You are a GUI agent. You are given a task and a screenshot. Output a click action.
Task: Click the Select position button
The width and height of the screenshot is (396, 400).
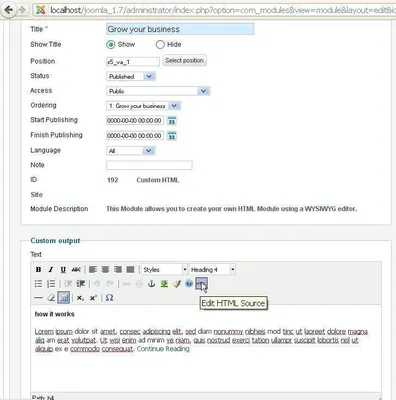click(x=184, y=61)
